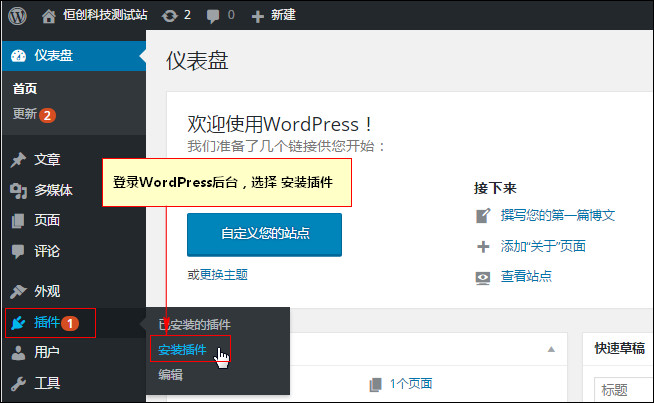Choose 编辑 in plugins flyout
The width and height of the screenshot is (654, 403).
click(170, 375)
